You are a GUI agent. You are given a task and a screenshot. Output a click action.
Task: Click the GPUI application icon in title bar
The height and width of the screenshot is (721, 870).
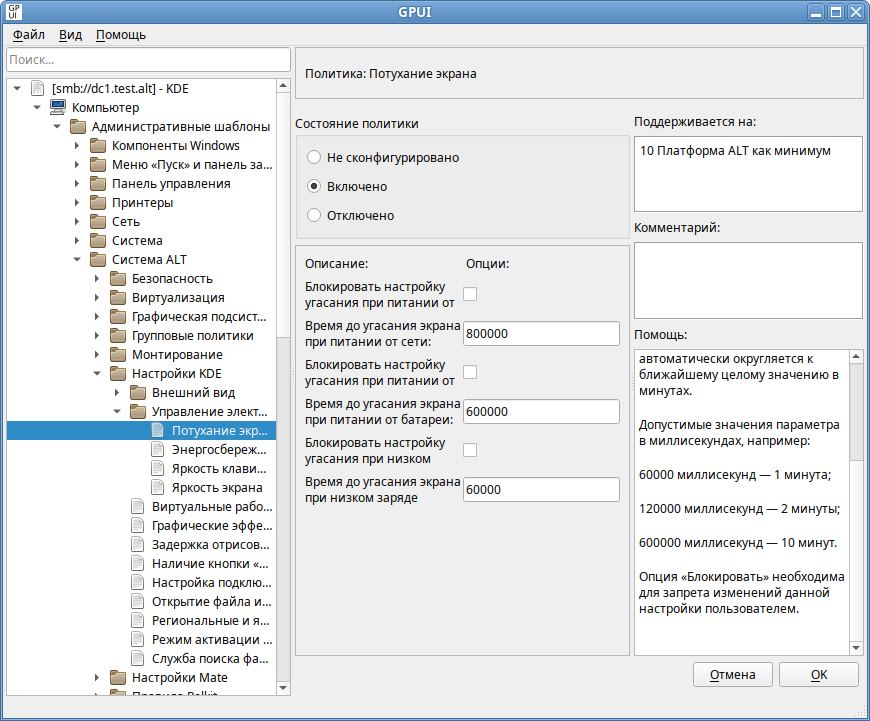pos(13,12)
